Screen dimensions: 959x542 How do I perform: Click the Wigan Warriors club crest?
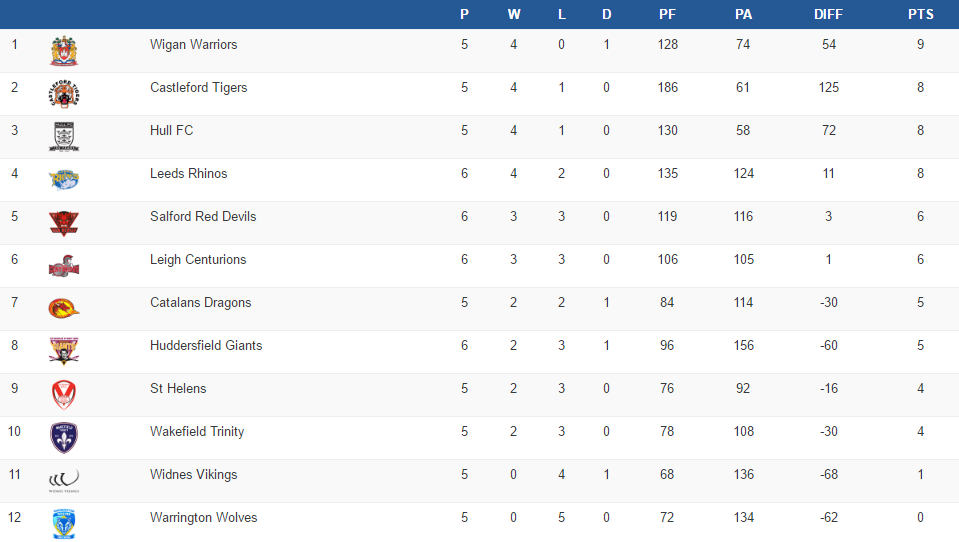coord(64,50)
